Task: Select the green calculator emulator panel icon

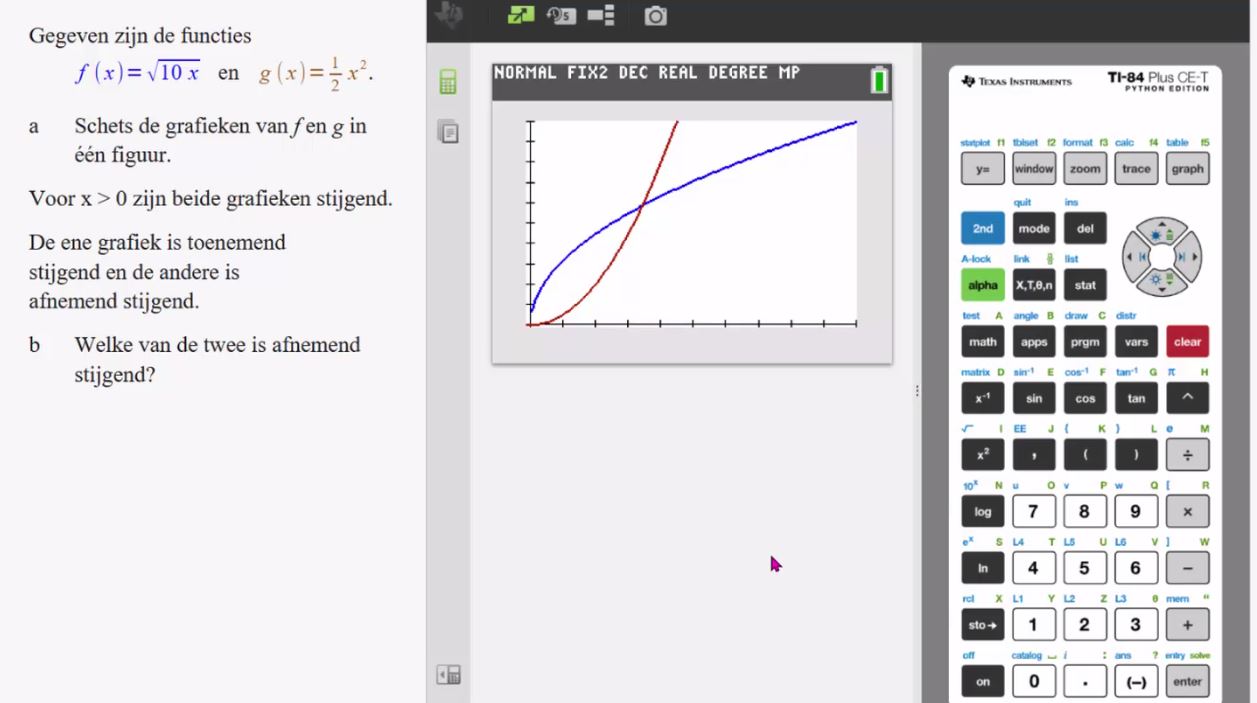Action: point(448,83)
